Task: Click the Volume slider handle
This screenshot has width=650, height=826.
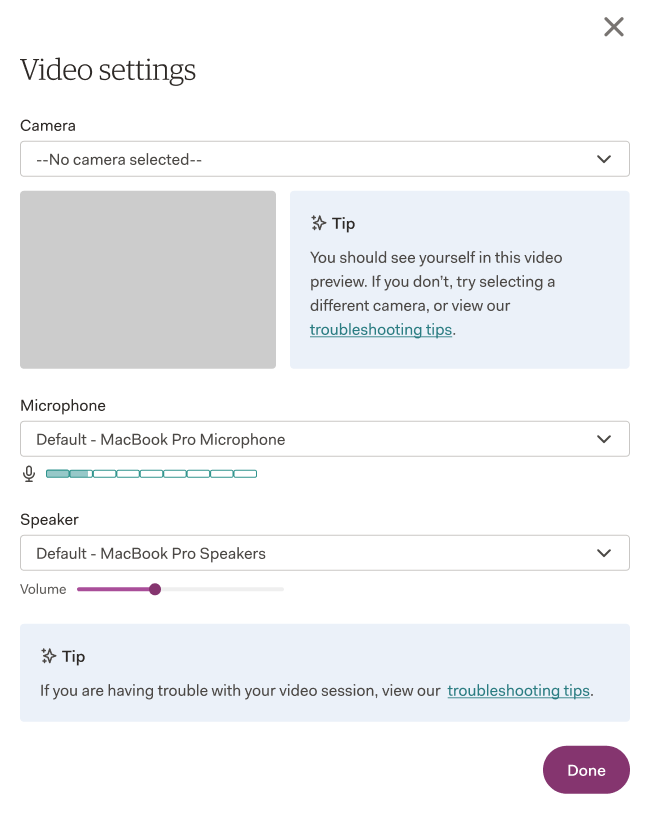Action: (155, 589)
